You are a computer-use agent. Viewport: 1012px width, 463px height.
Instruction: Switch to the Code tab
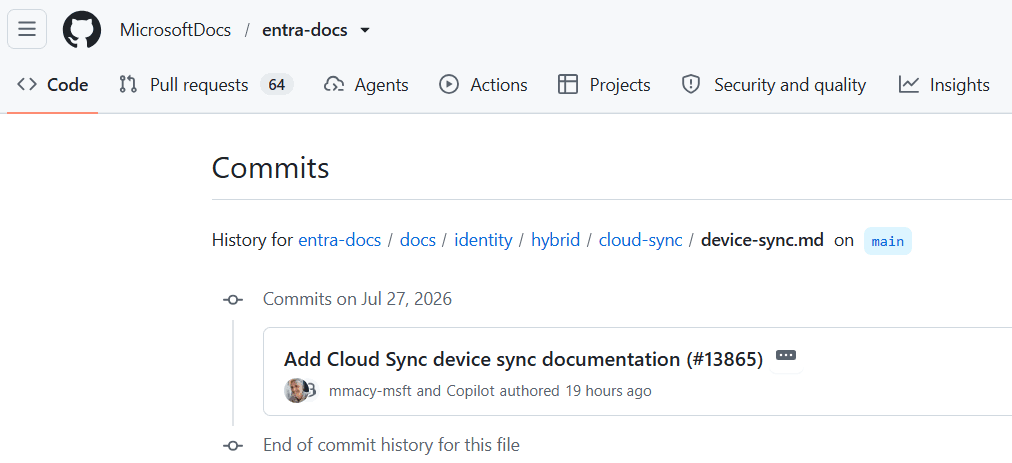click(52, 85)
